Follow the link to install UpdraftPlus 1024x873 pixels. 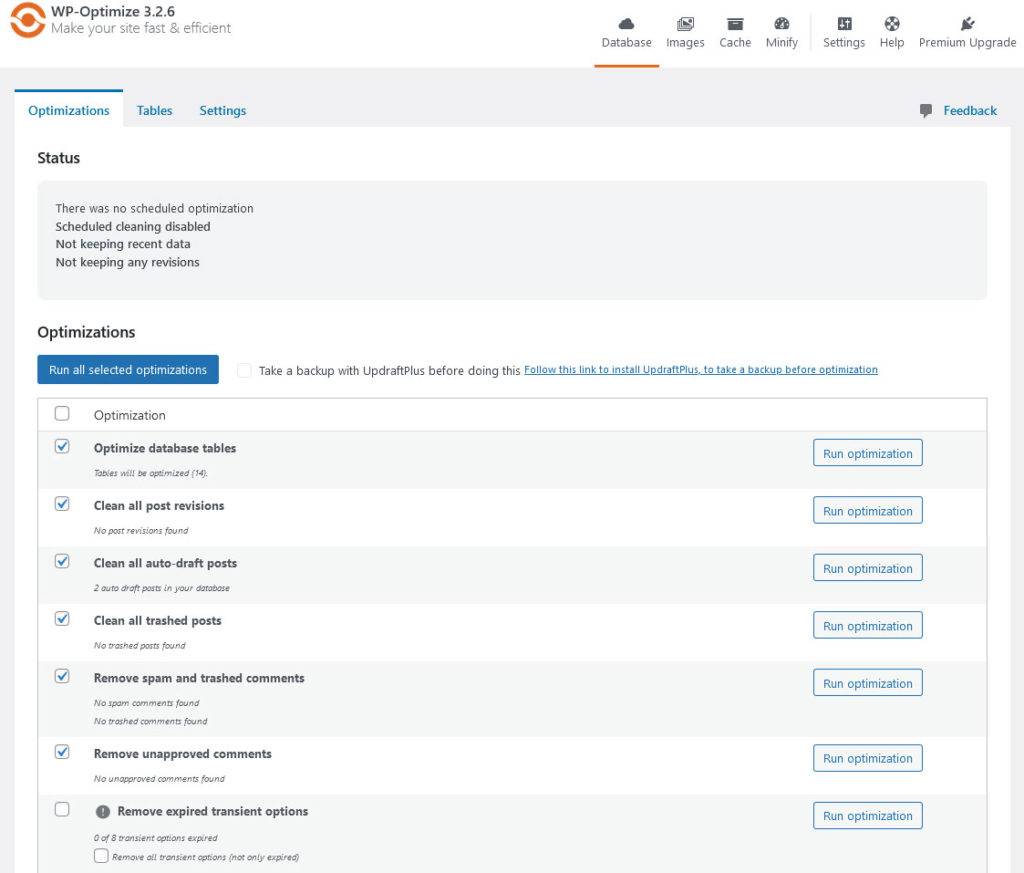point(700,370)
